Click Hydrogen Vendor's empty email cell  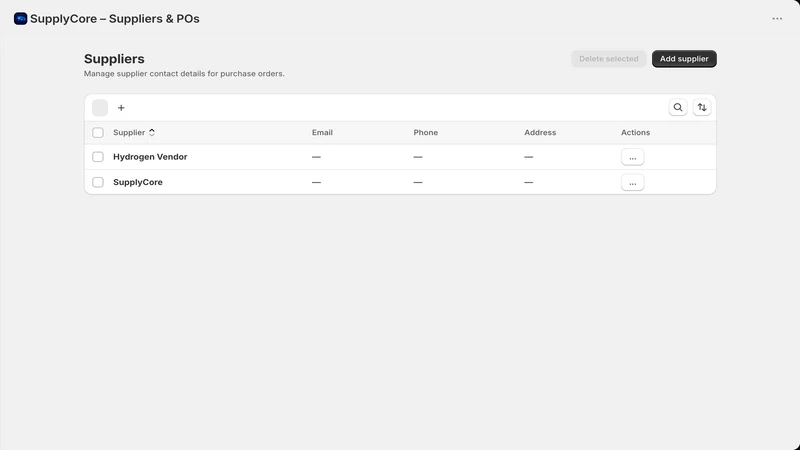click(x=316, y=157)
